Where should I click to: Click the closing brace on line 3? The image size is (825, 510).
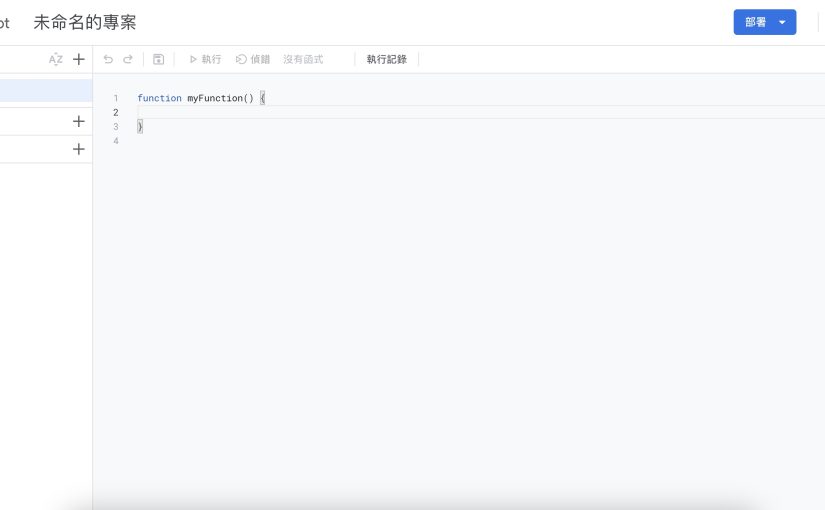click(x=140, y=127)
